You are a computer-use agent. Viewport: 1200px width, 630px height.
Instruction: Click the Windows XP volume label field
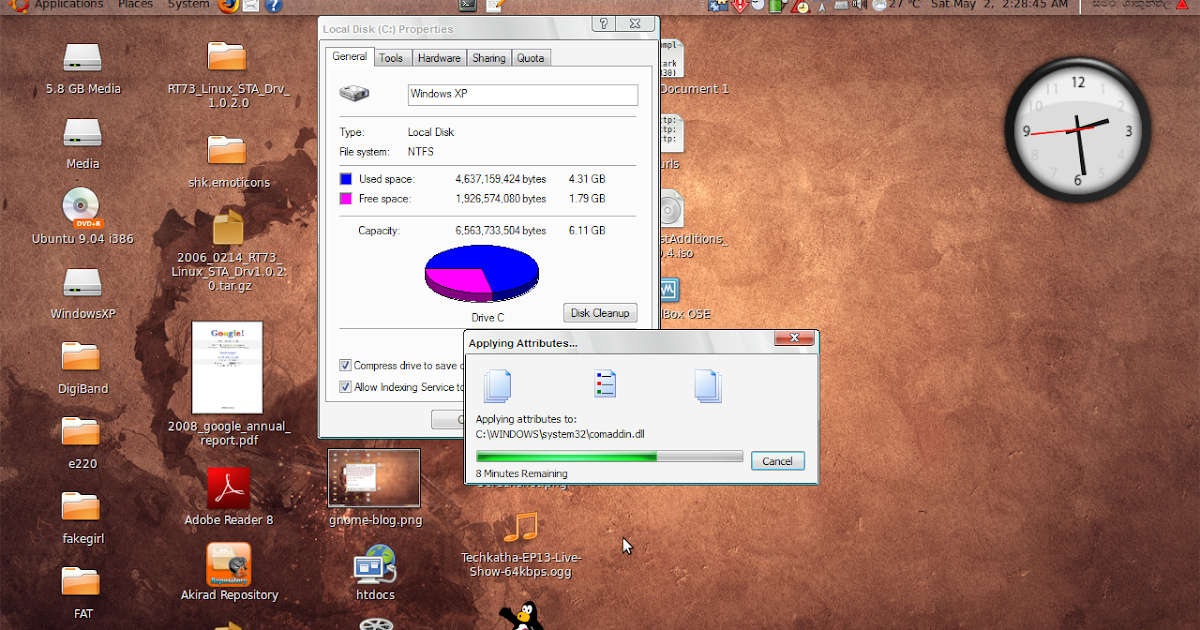coord(522,94)
